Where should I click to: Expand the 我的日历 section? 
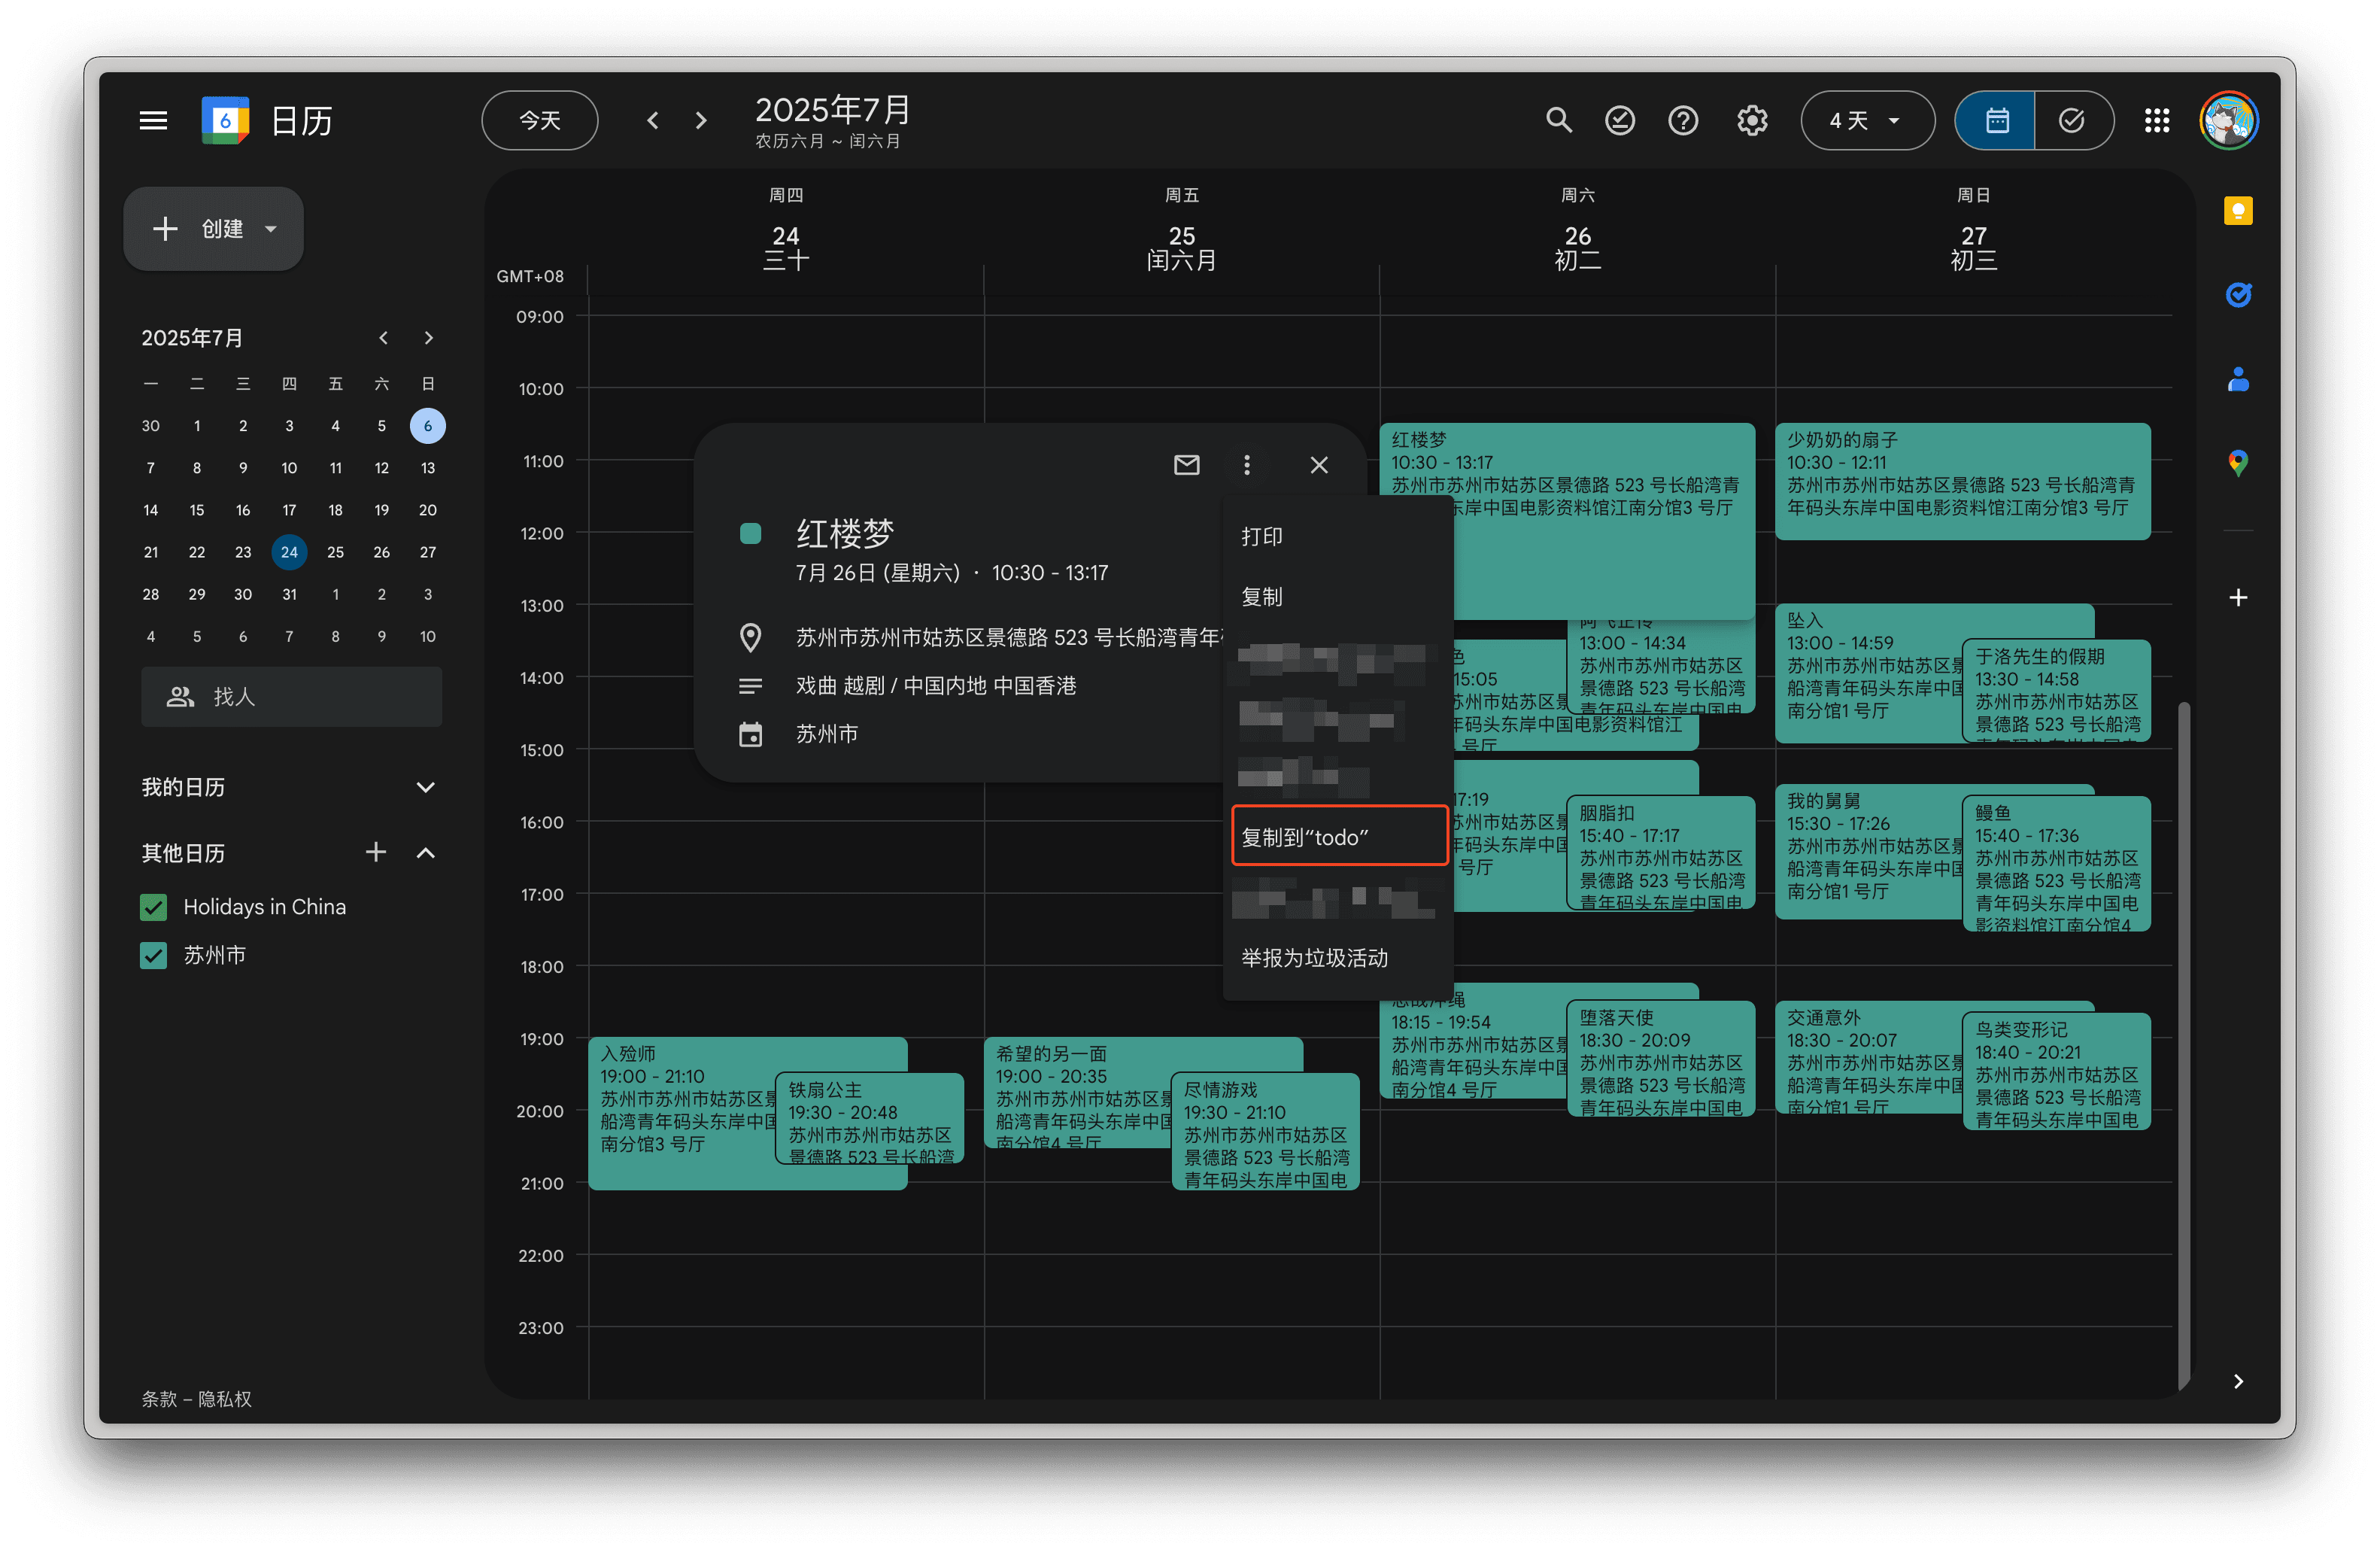click(425, 787)
